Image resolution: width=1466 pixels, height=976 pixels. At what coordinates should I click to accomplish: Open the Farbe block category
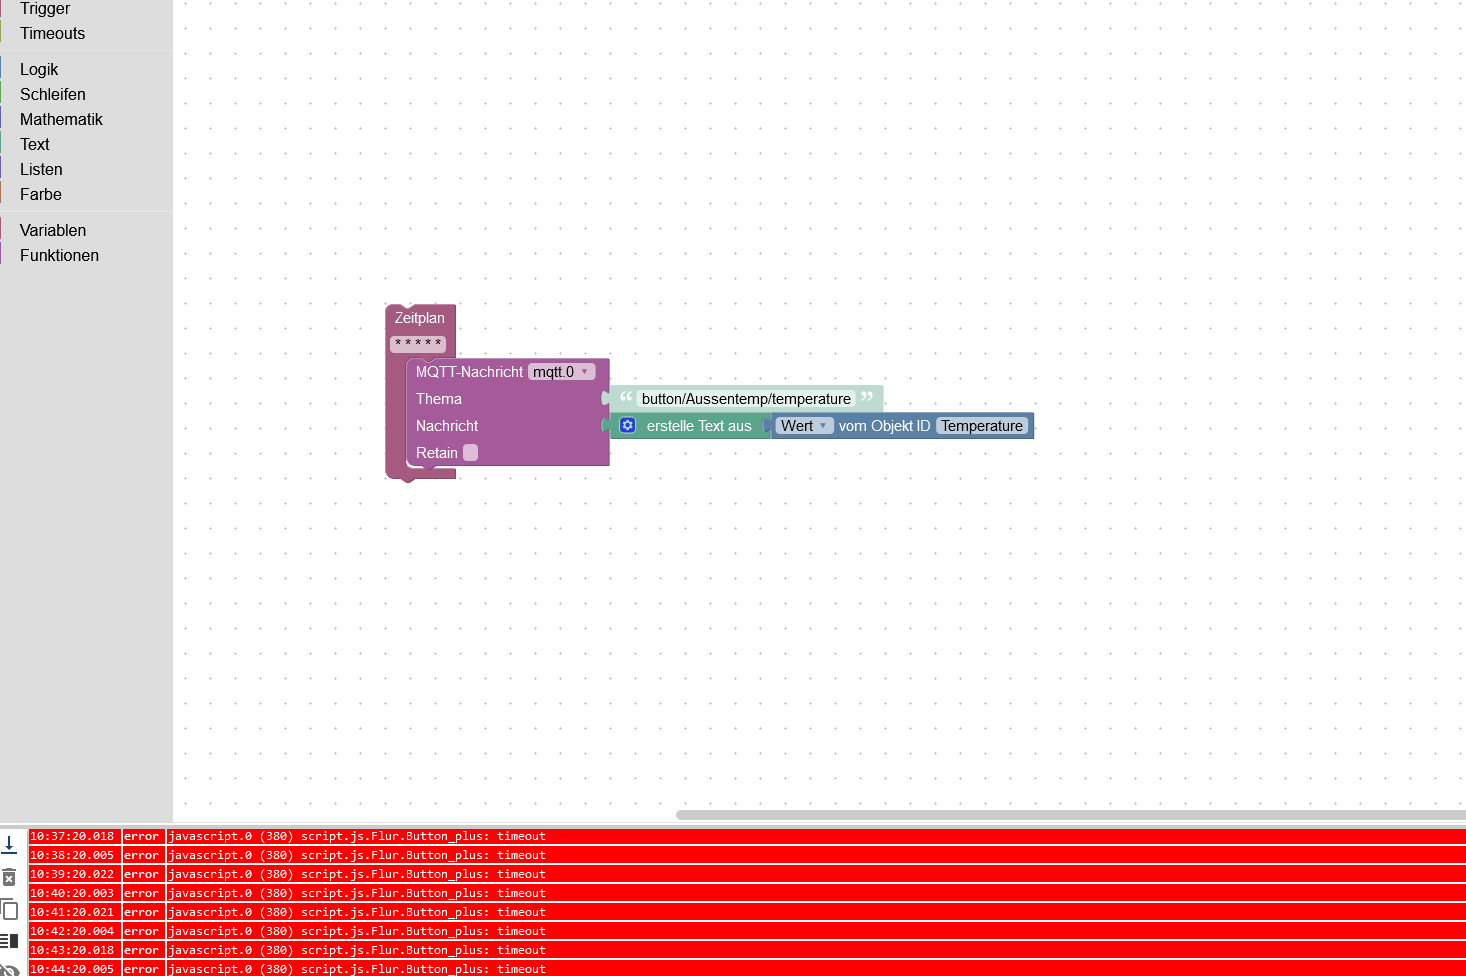pos(41,194)
